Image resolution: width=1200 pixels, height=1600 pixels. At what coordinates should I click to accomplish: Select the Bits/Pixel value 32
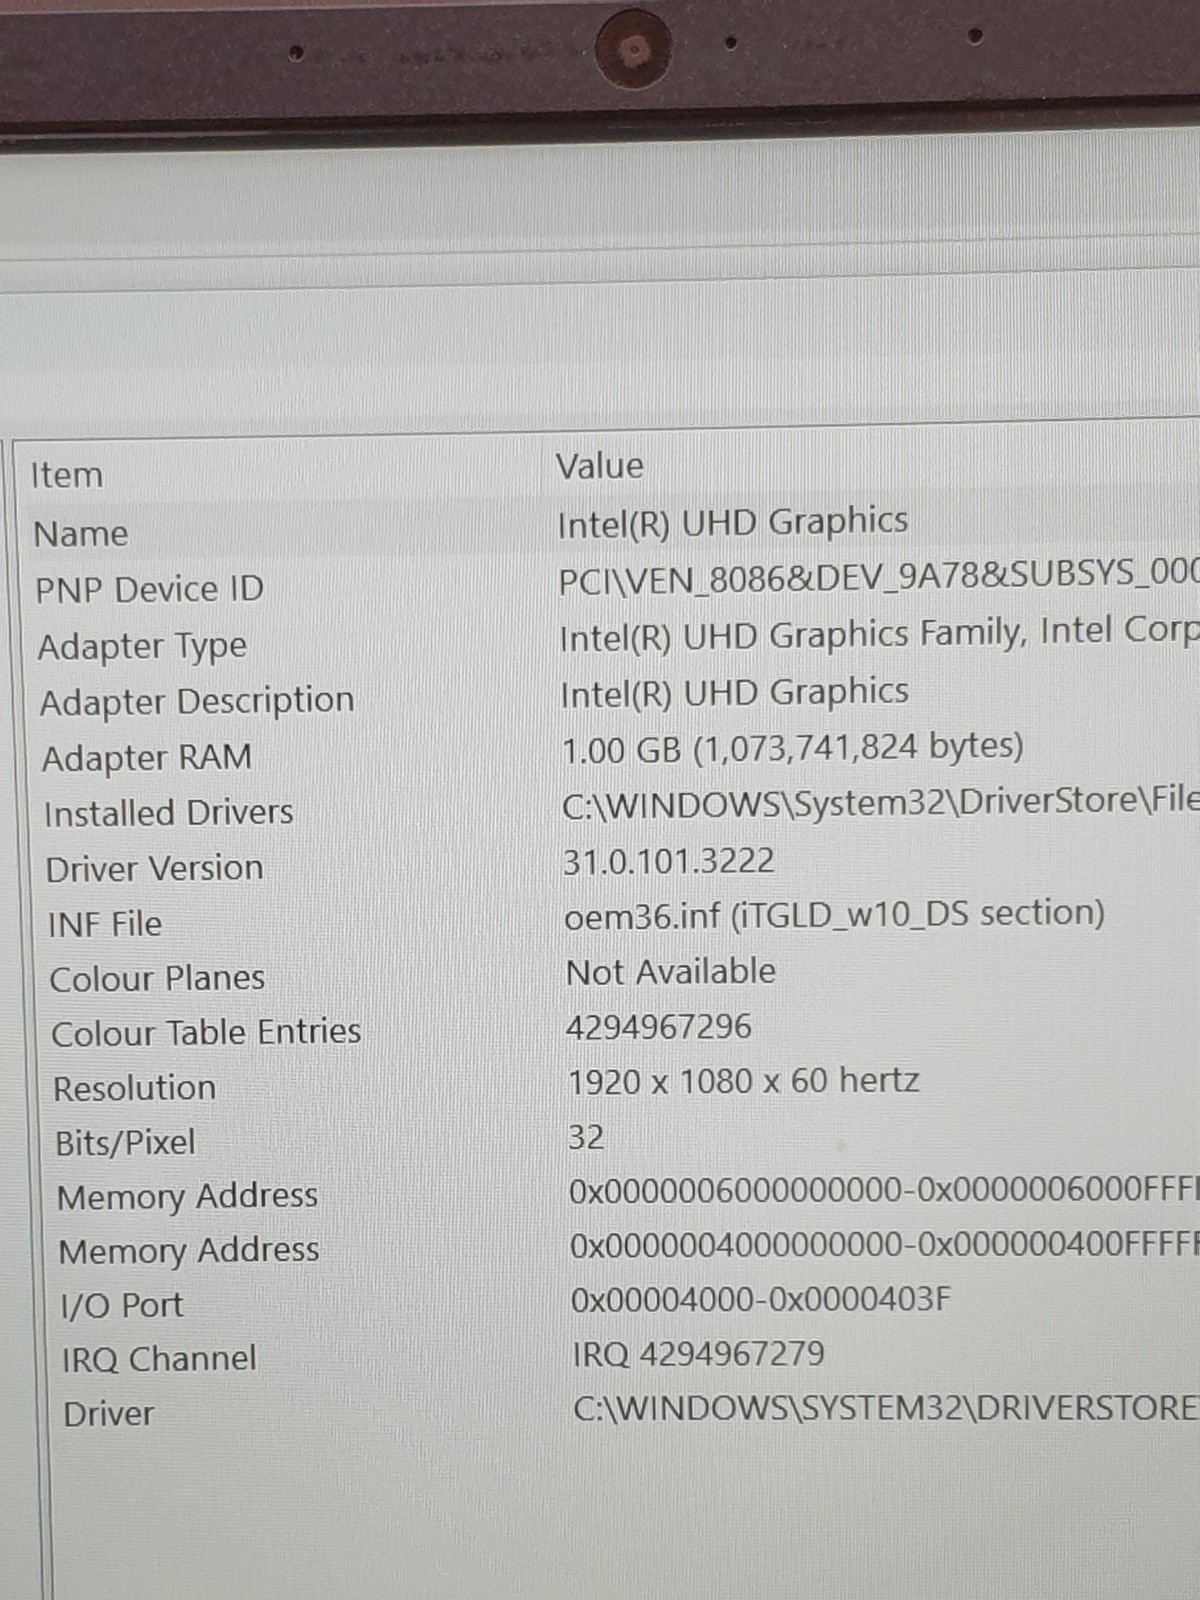click(587, 1137)
